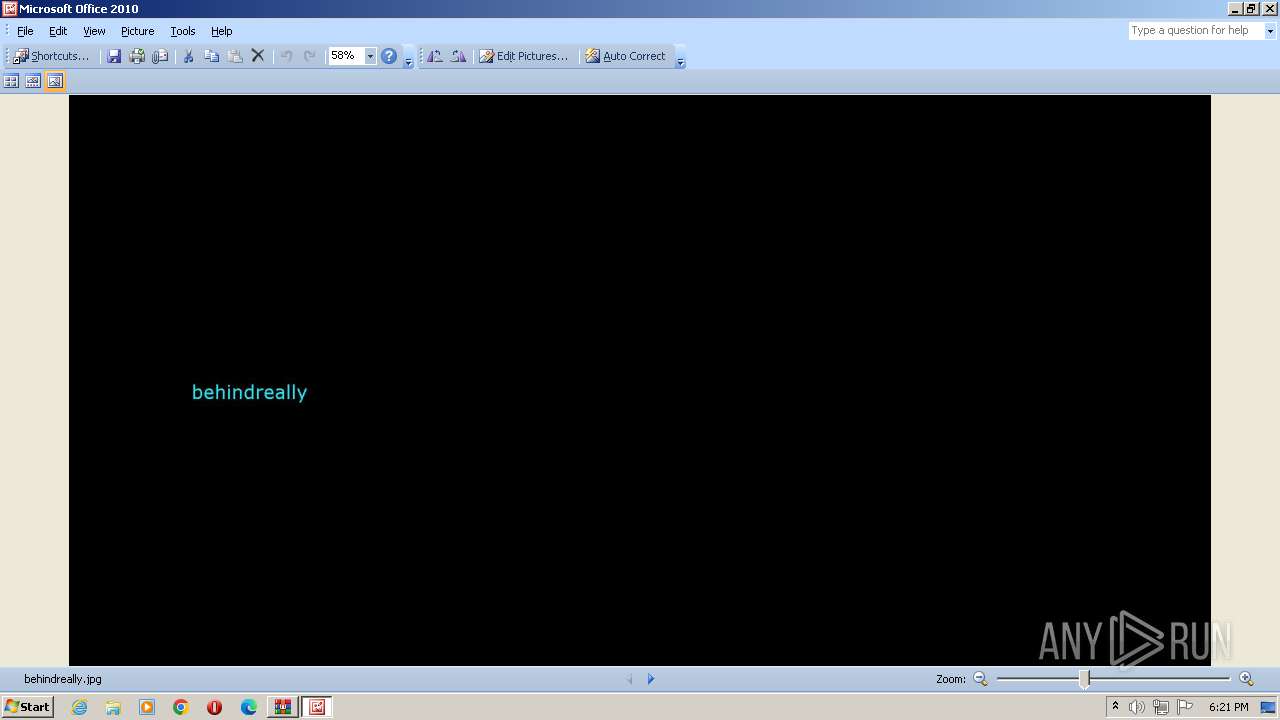Print the picture using printer icon

137,56
